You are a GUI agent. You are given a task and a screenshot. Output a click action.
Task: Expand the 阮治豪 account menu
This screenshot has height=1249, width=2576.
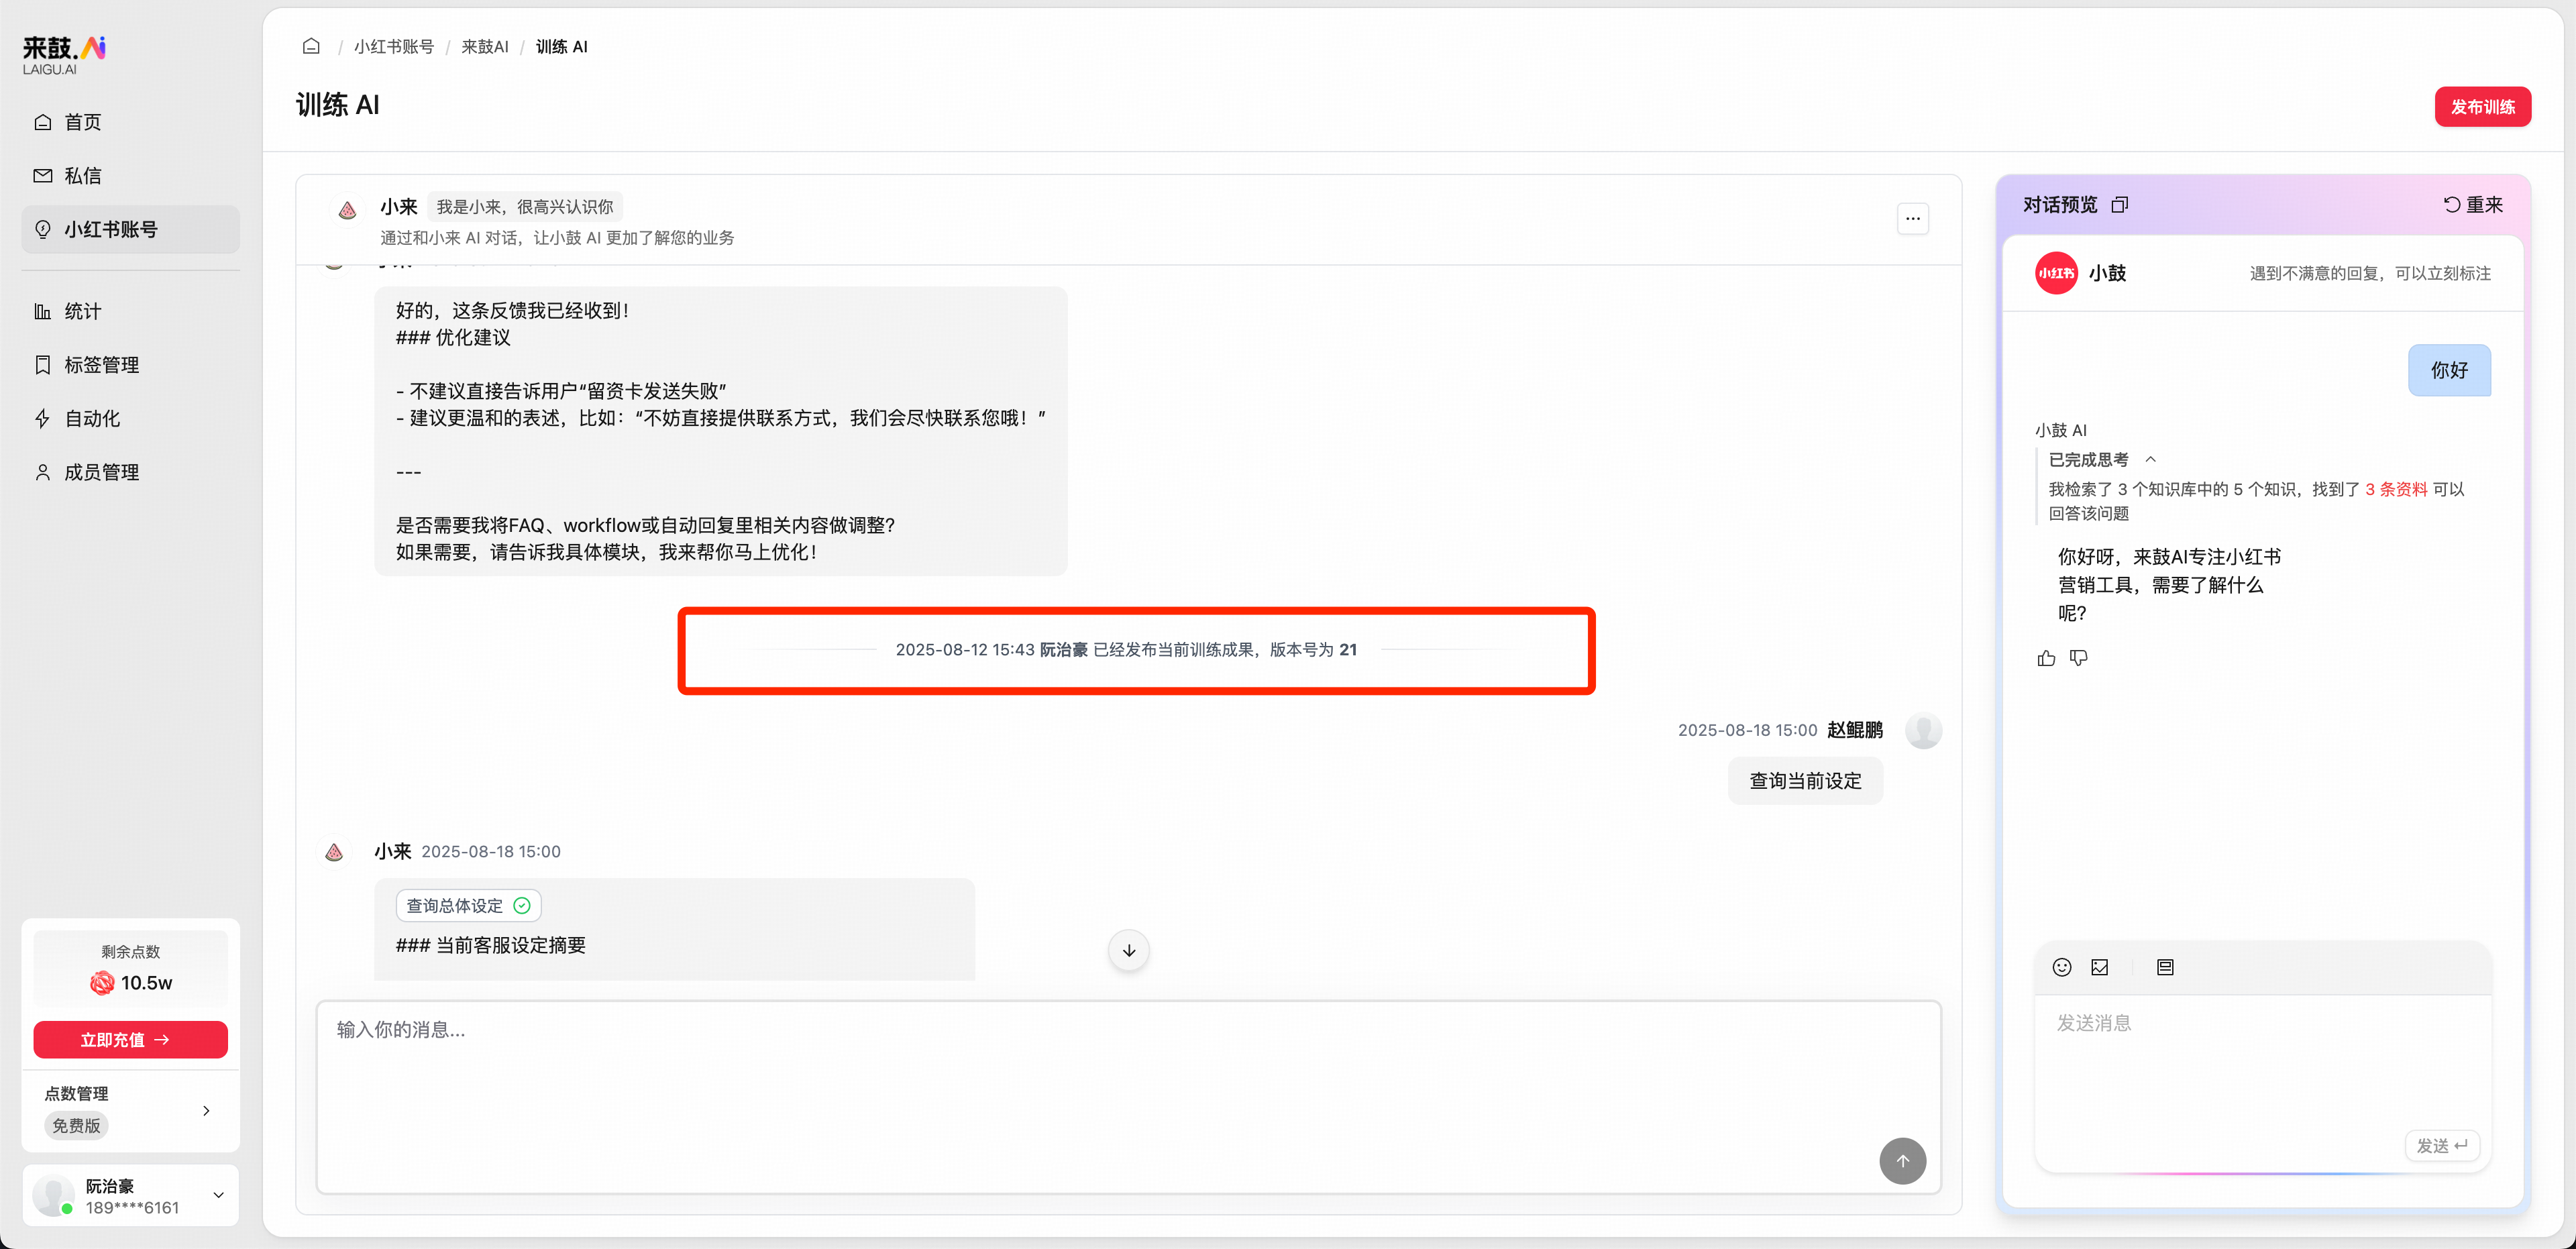218,1195
